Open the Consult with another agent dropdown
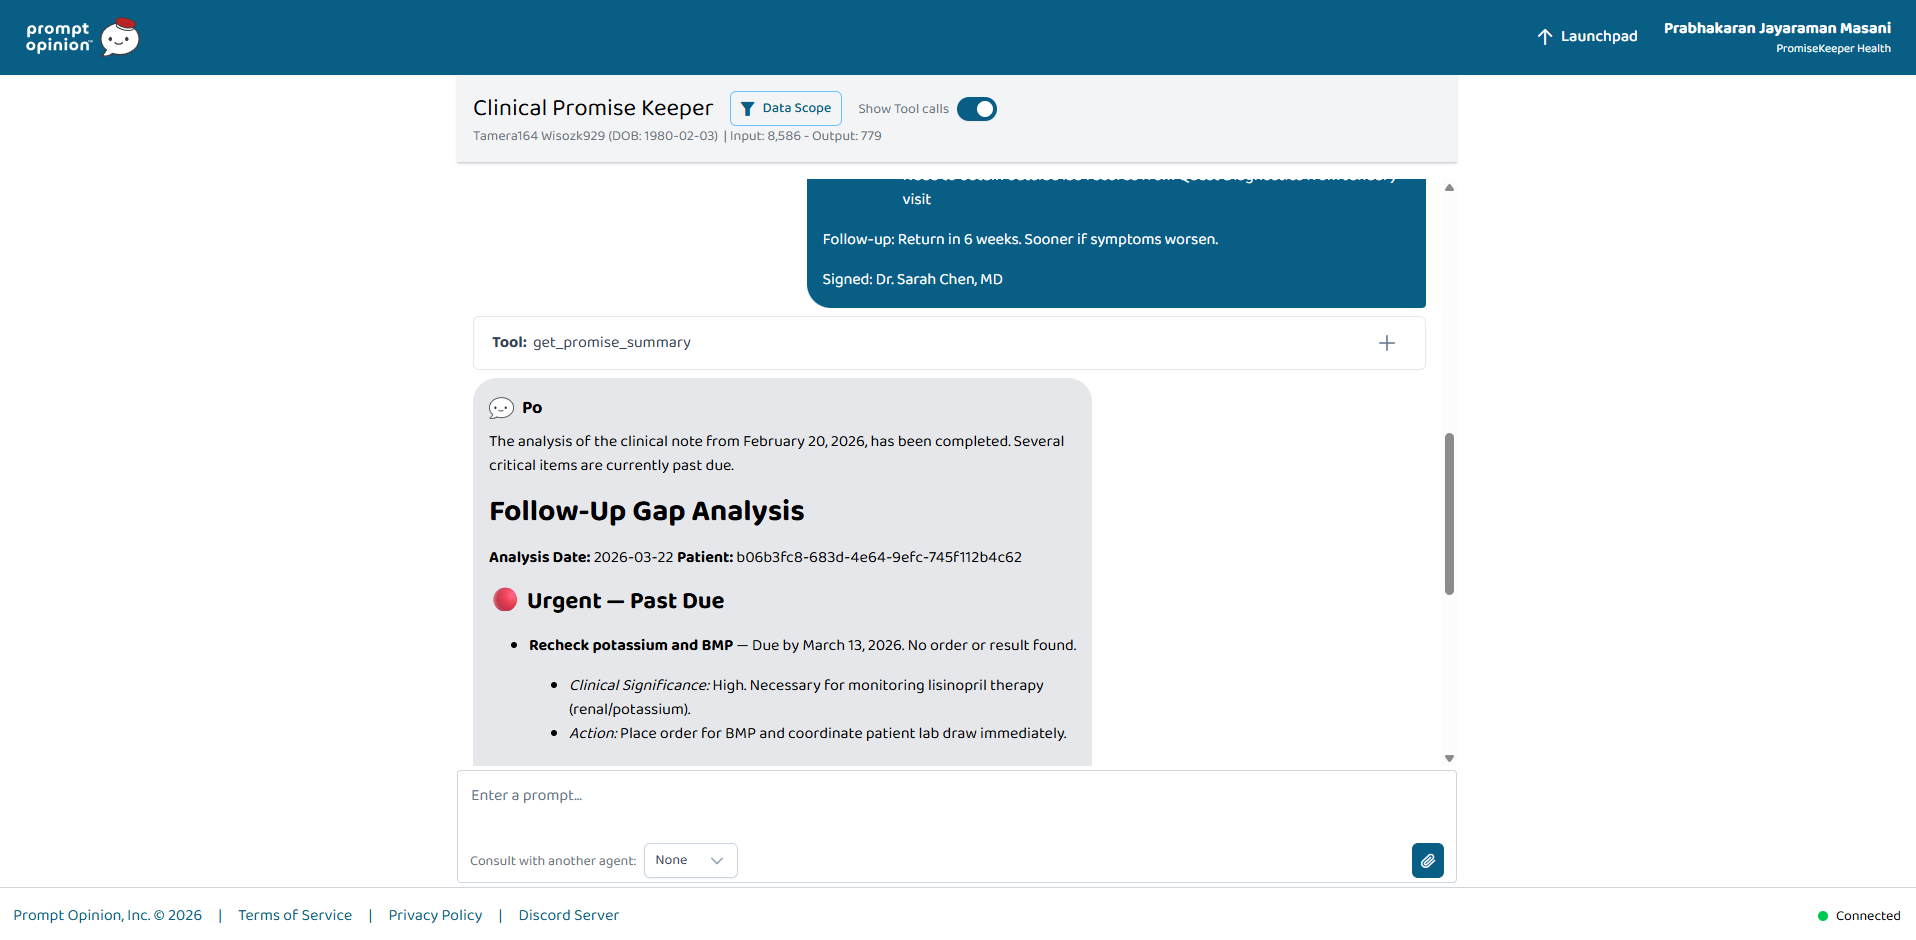Viewport: 1916px width, 940px height. (x=690, y=861)
